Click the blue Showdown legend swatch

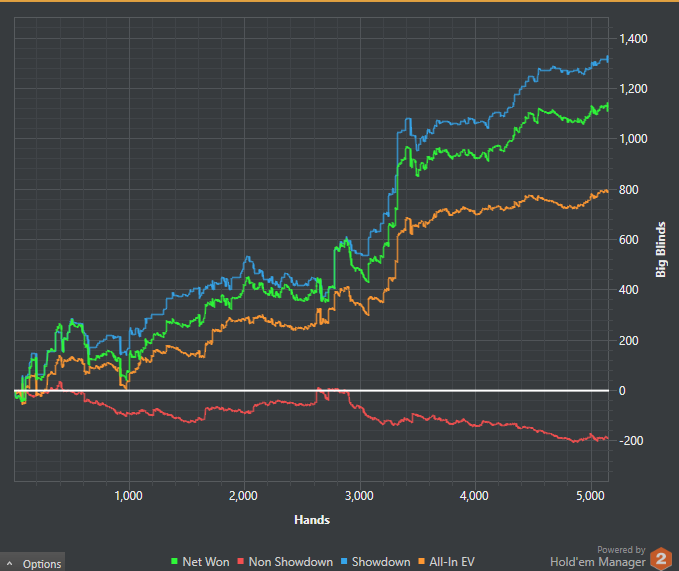click(344, 561)
